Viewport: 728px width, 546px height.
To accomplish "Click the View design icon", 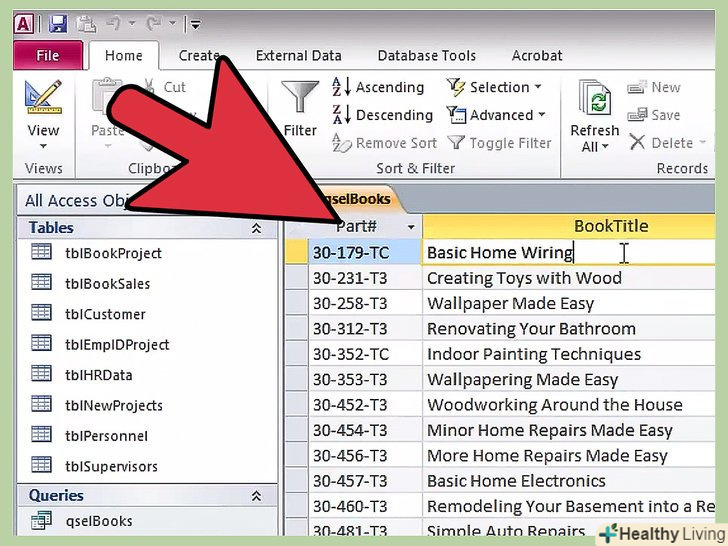I will 43,97.
